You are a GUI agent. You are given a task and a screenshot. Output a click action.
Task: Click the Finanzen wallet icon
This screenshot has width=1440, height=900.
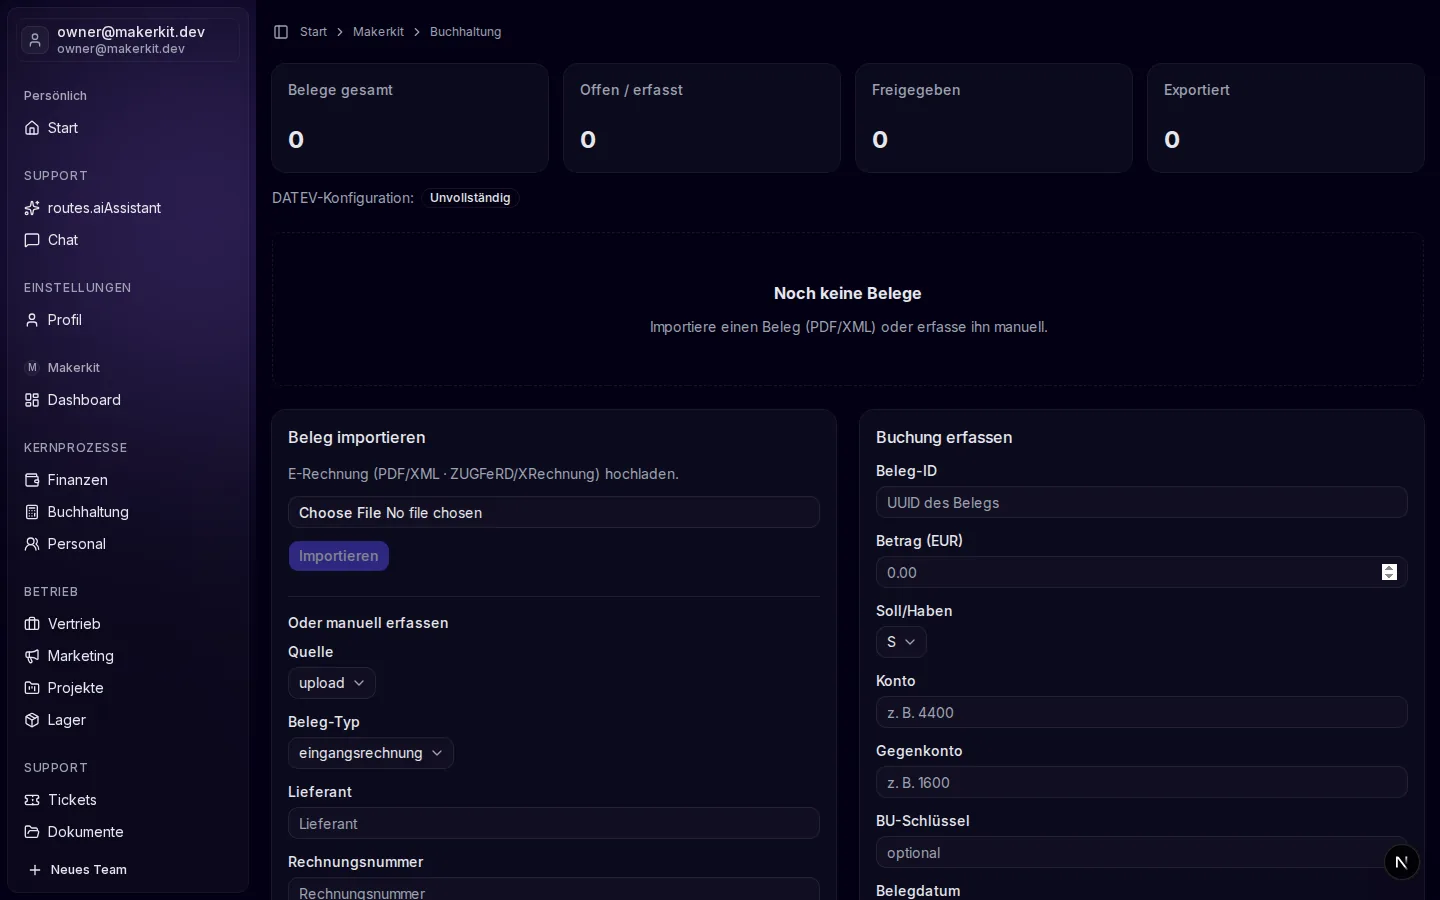(x=32, y=480)
